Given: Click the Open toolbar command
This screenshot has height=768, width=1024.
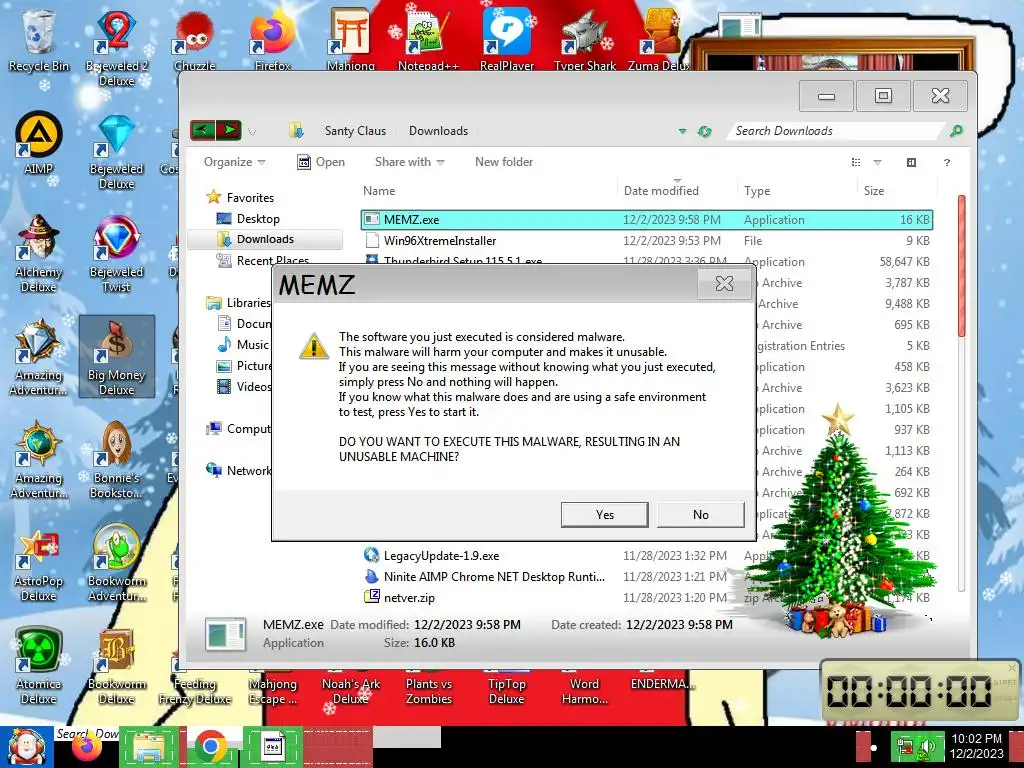Looking at the screenshot, I should [x=321, y=162].
